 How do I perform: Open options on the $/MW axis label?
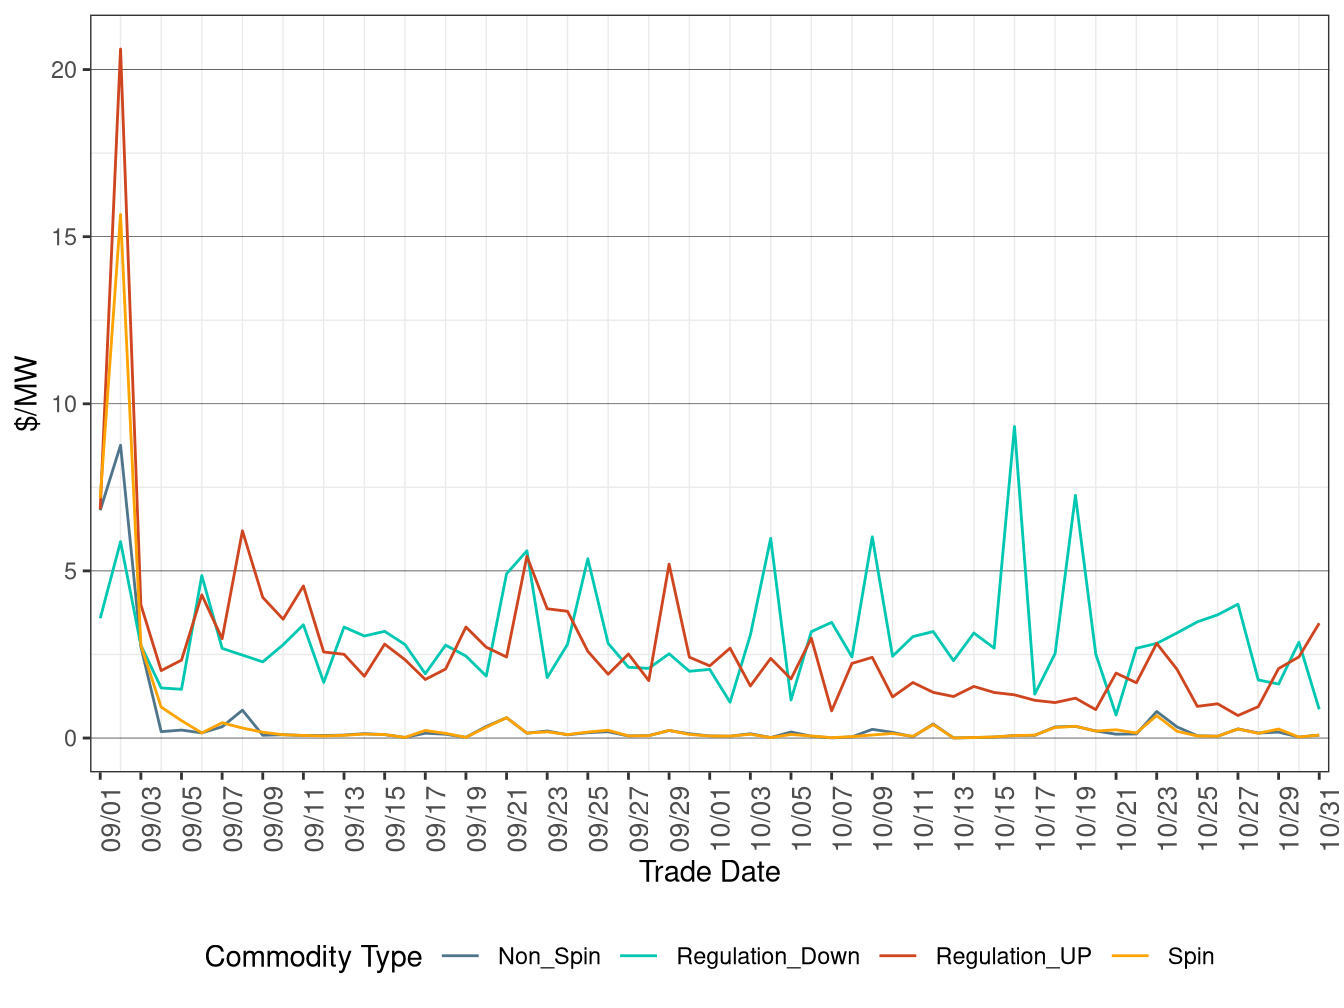coord(27,393)
